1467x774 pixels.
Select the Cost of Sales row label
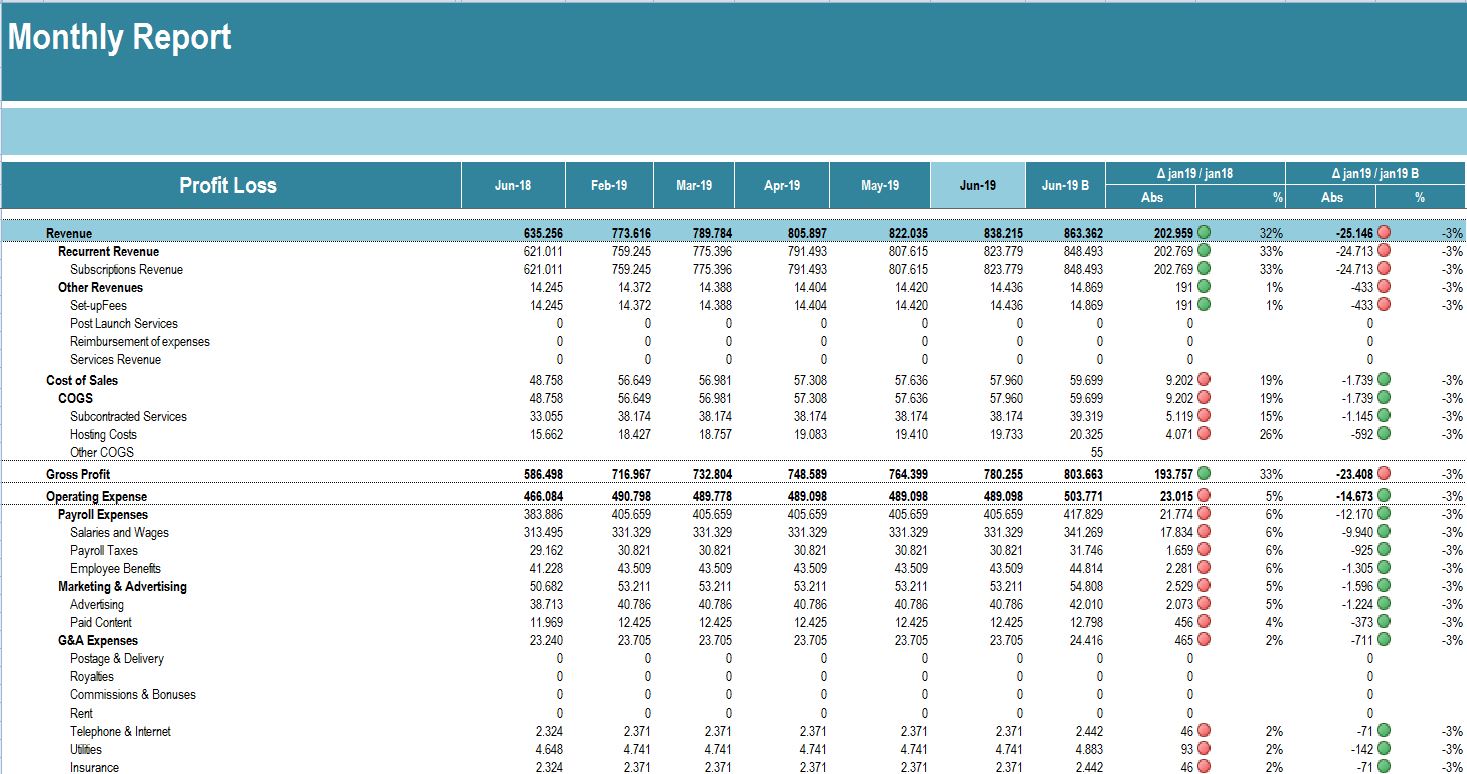(82, 380)
